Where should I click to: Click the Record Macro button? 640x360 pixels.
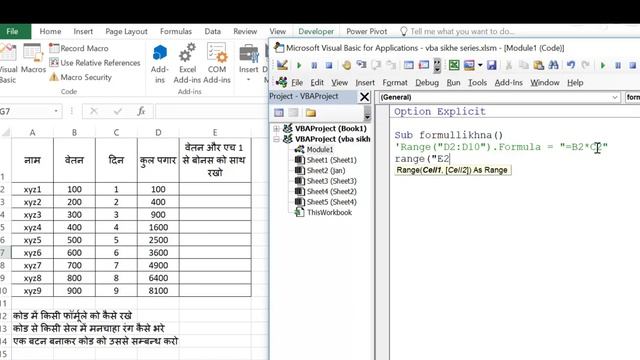pos(79,48)
